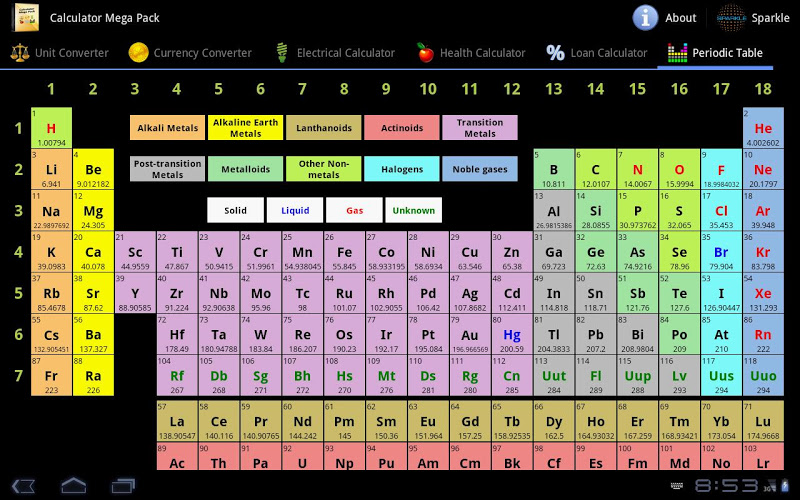Open the Carbon (C) element cell
Screen dimensions: 800x500
pyautogui.click(x=595, y=169)
